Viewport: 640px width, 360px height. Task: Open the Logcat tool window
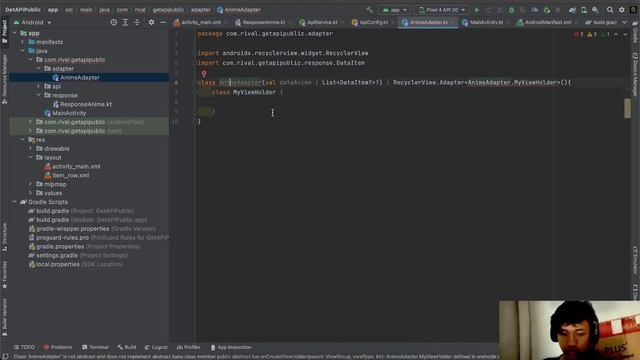[156, 347]
